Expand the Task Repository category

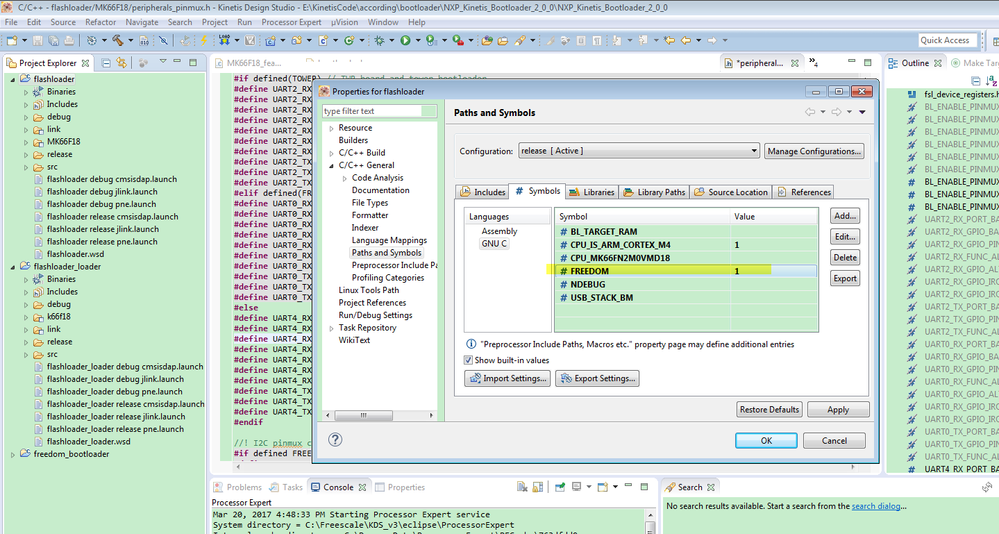(331, 328)
